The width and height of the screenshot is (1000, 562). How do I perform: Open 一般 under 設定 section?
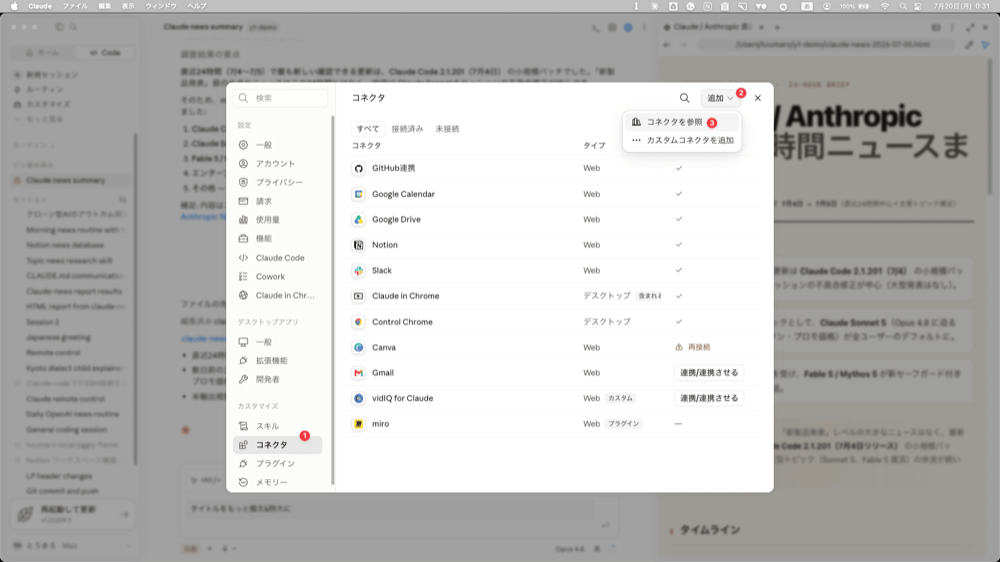(277, 145)
